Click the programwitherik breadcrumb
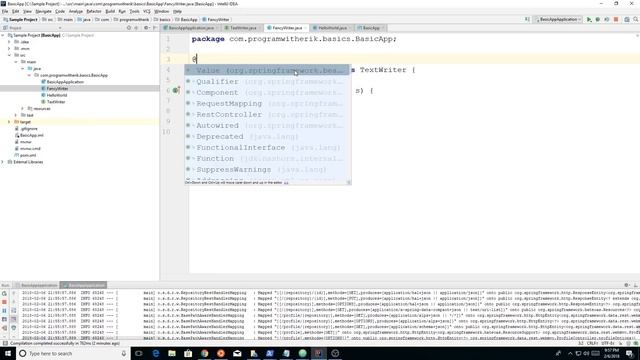Screen dimensions: 640x360 click(131, 20)
